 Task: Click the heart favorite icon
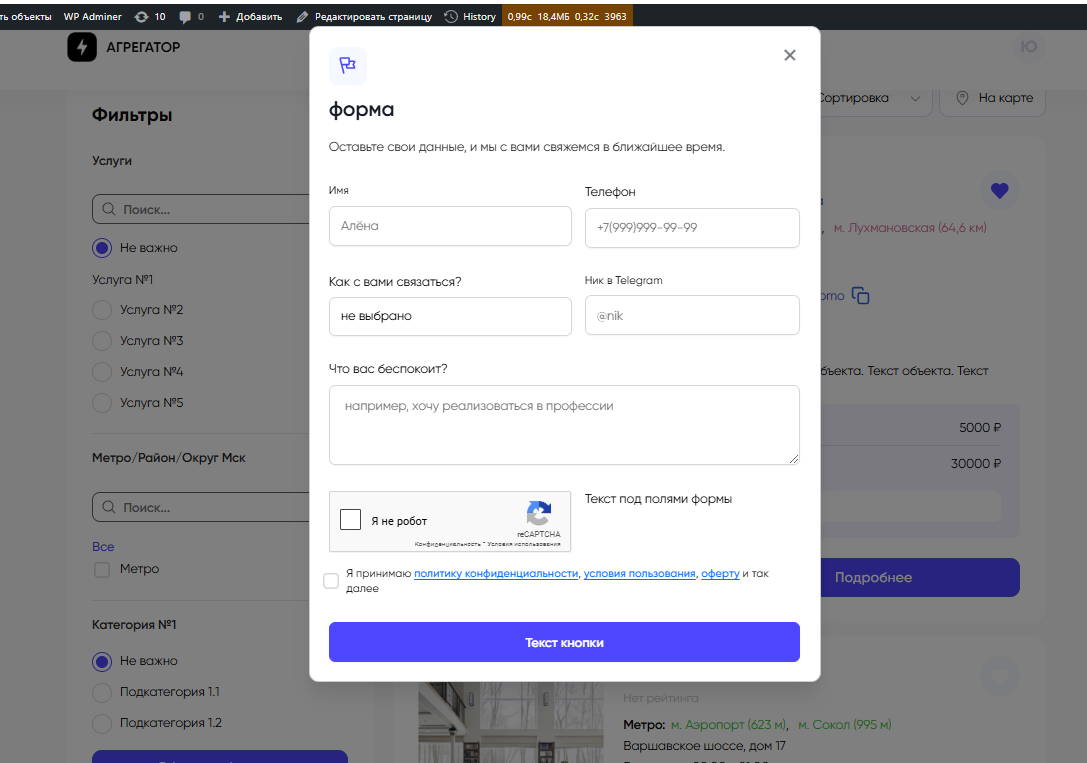999,190
